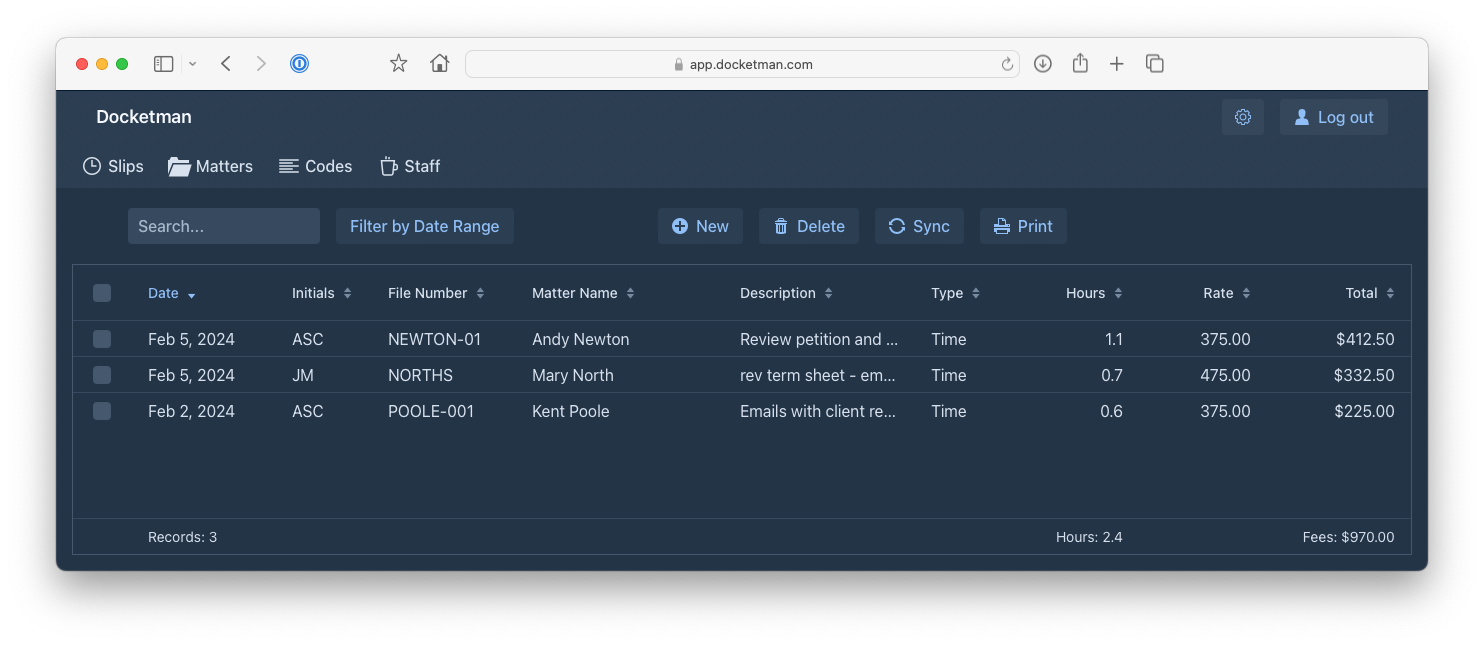Viewport: 1484px width, 645px height.
Task: Click the $332.50 total cell
Action: coord(1364,375)
